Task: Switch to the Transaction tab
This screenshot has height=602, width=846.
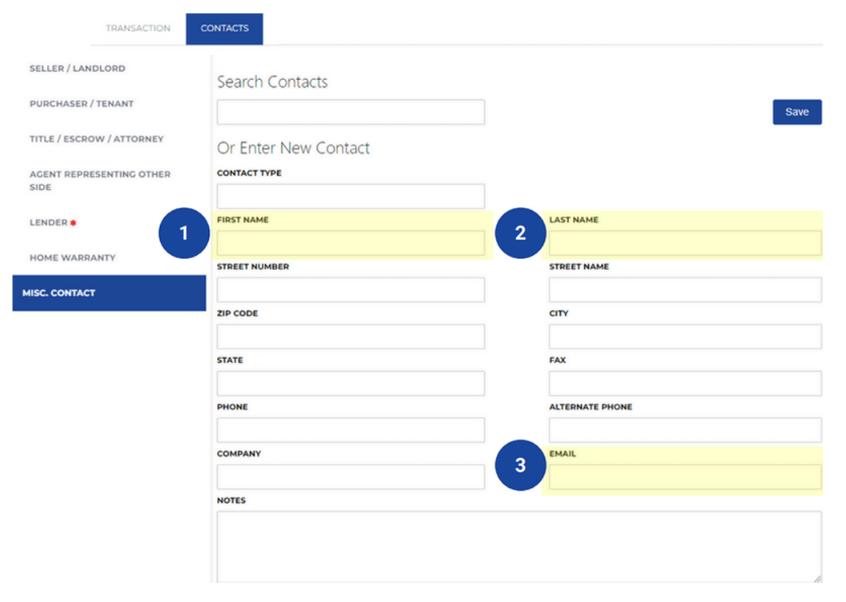Action: [x=138, y=28]
